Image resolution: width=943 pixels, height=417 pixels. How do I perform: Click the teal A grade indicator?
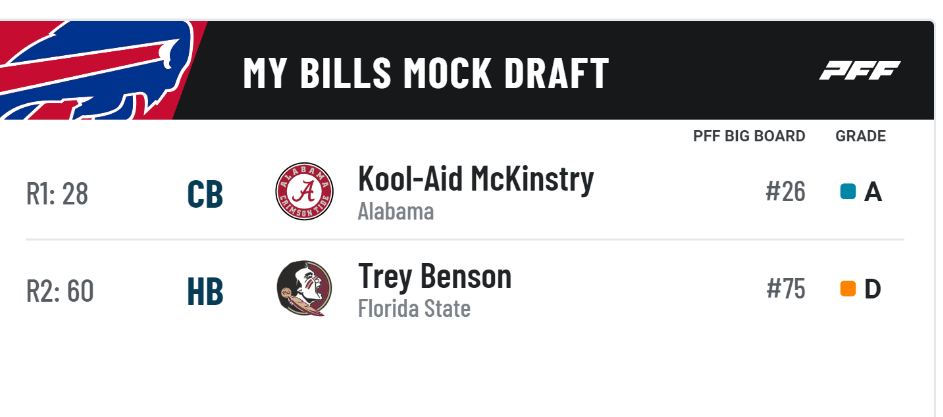(x=848, y=192)
